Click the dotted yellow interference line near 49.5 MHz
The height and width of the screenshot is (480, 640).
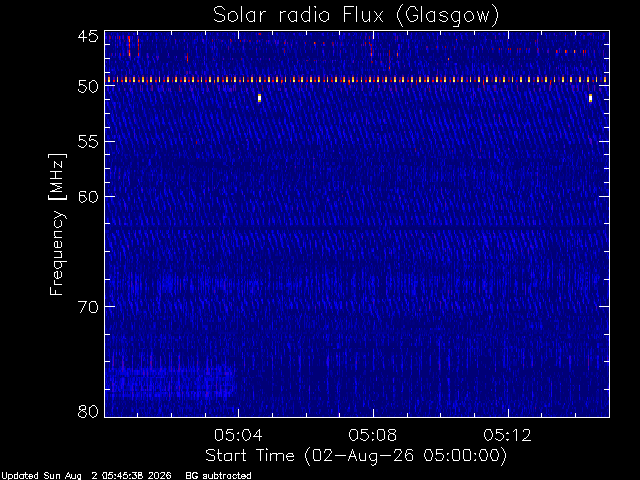tap(357, 80)
